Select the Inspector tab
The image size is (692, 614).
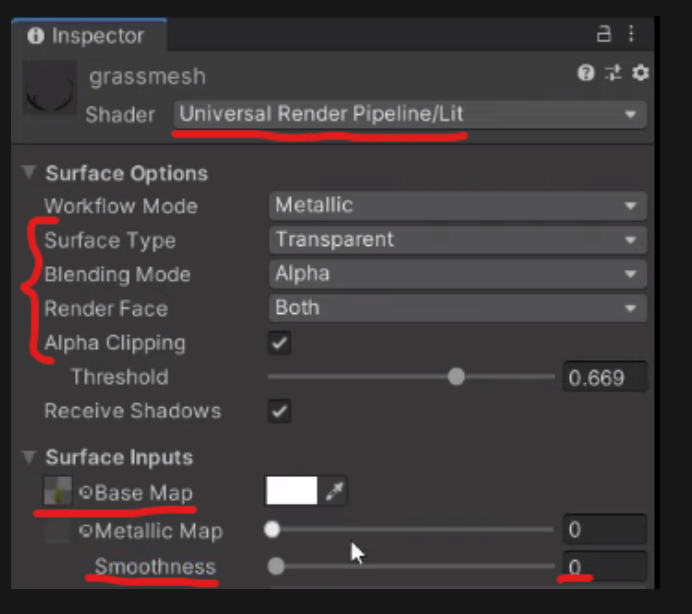click(90, 35)
